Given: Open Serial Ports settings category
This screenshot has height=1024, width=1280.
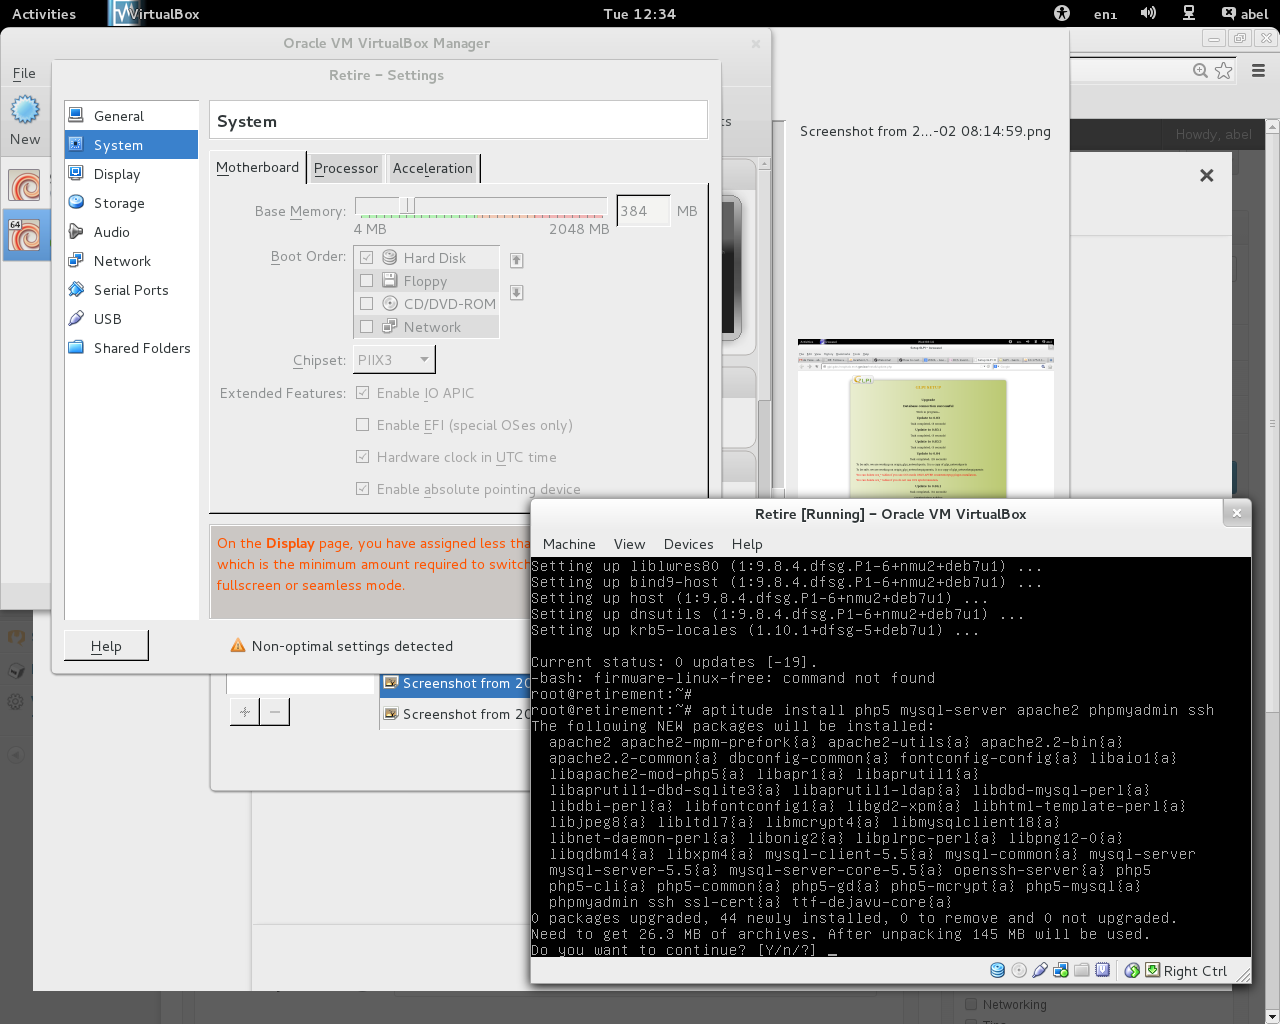Looking at the screenshot, I should (131, 290).
